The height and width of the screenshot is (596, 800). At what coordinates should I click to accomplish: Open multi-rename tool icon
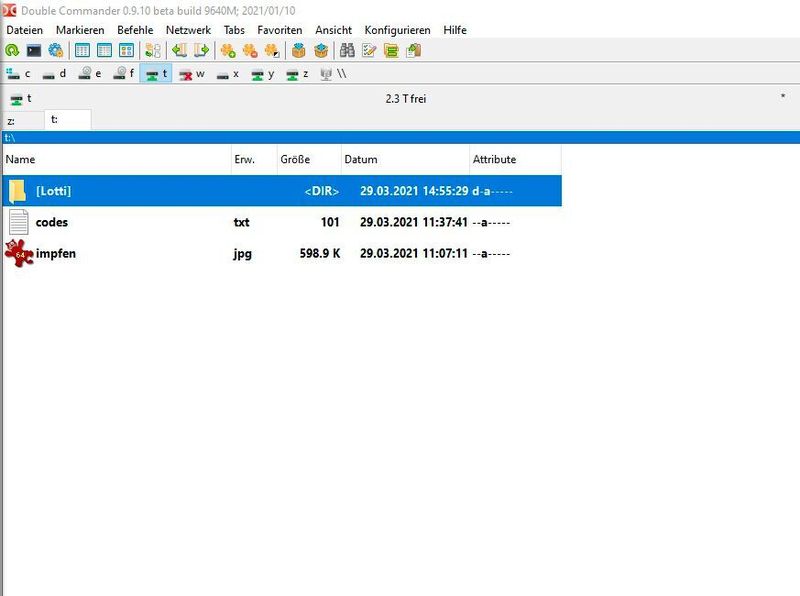[x=369, y=51]
